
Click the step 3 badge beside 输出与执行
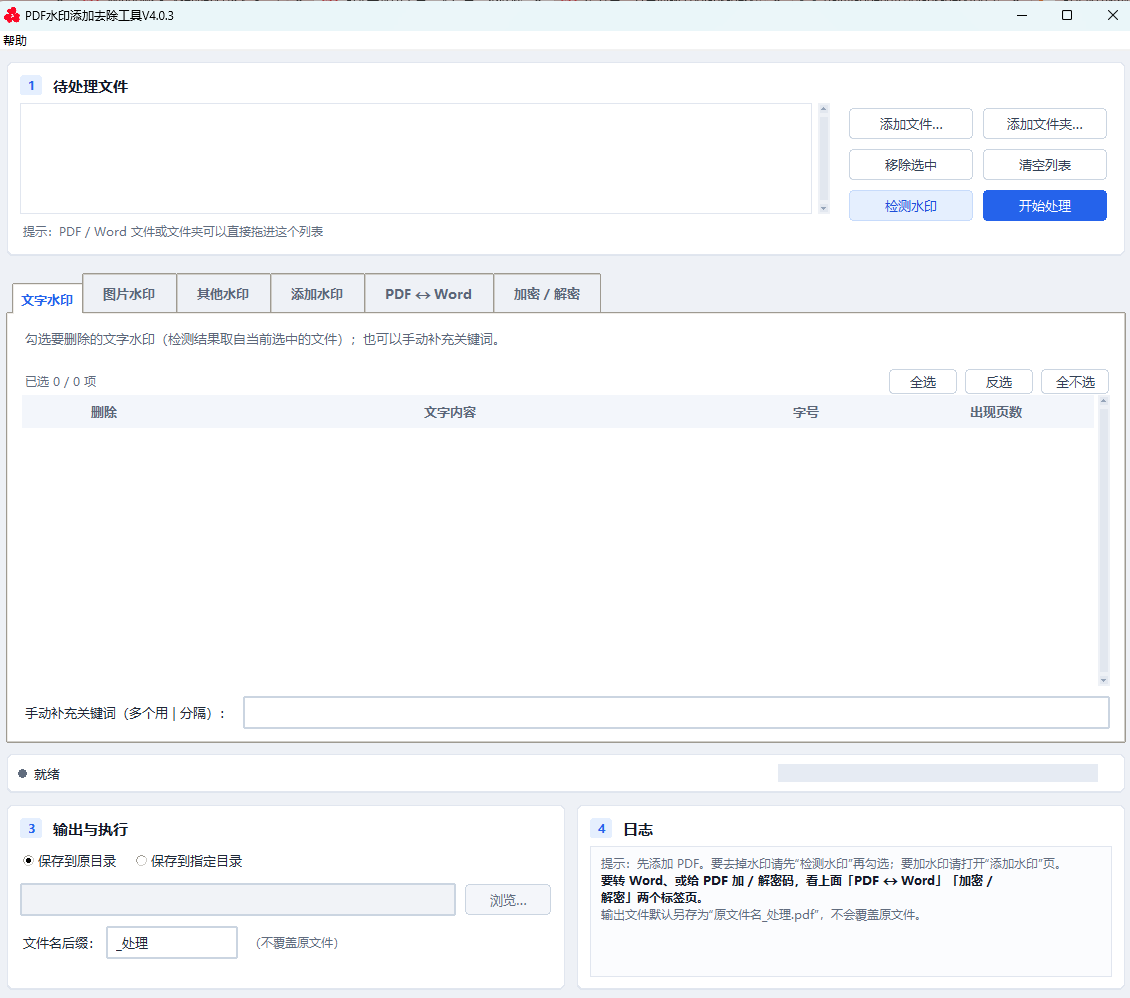[x=31, y=829]
